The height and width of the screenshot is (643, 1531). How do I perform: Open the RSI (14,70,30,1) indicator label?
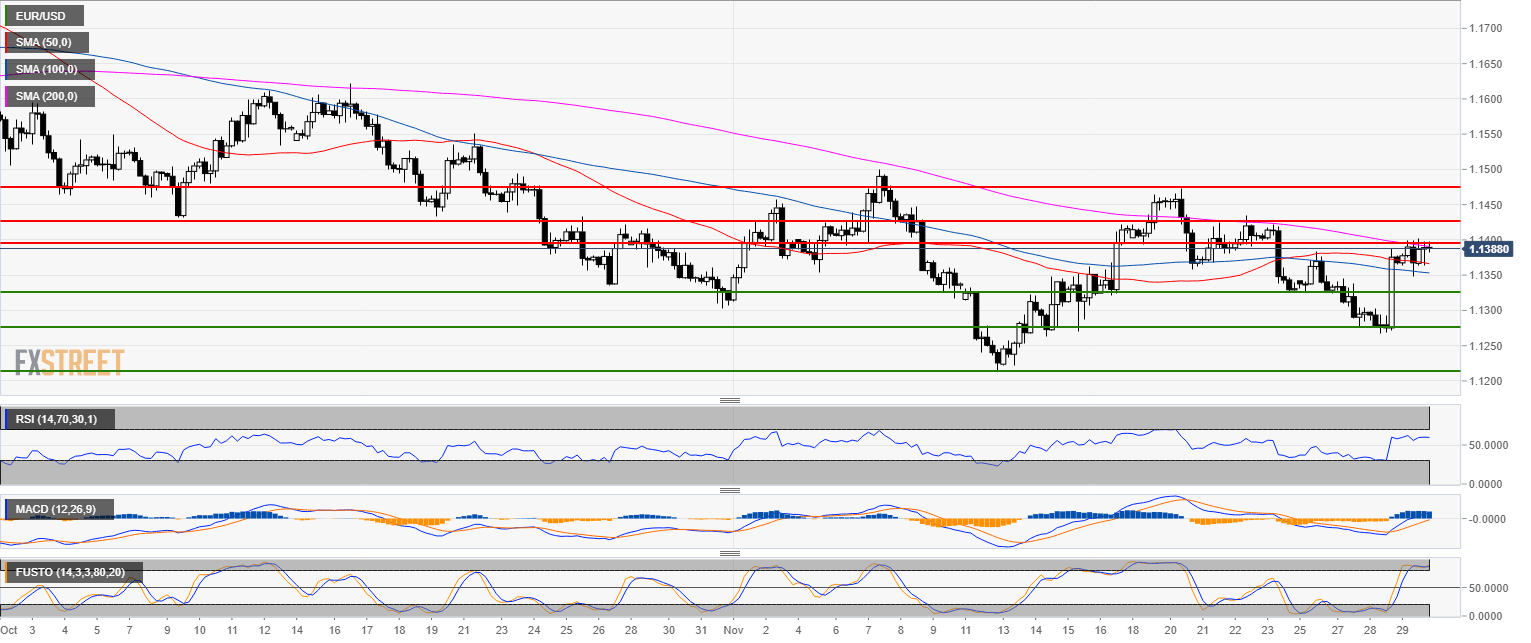[58, 419]
